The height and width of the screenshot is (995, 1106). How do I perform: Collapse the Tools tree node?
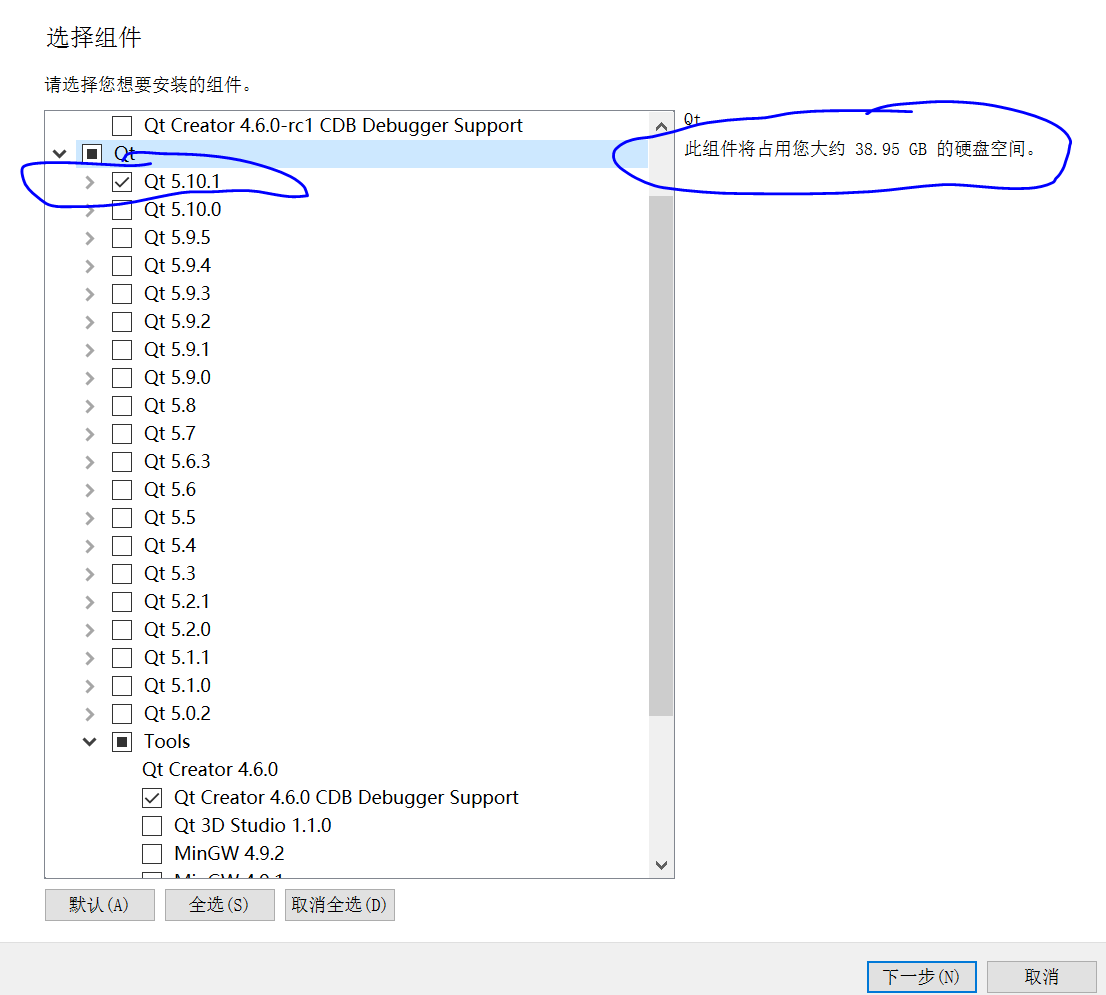[90, 742]
